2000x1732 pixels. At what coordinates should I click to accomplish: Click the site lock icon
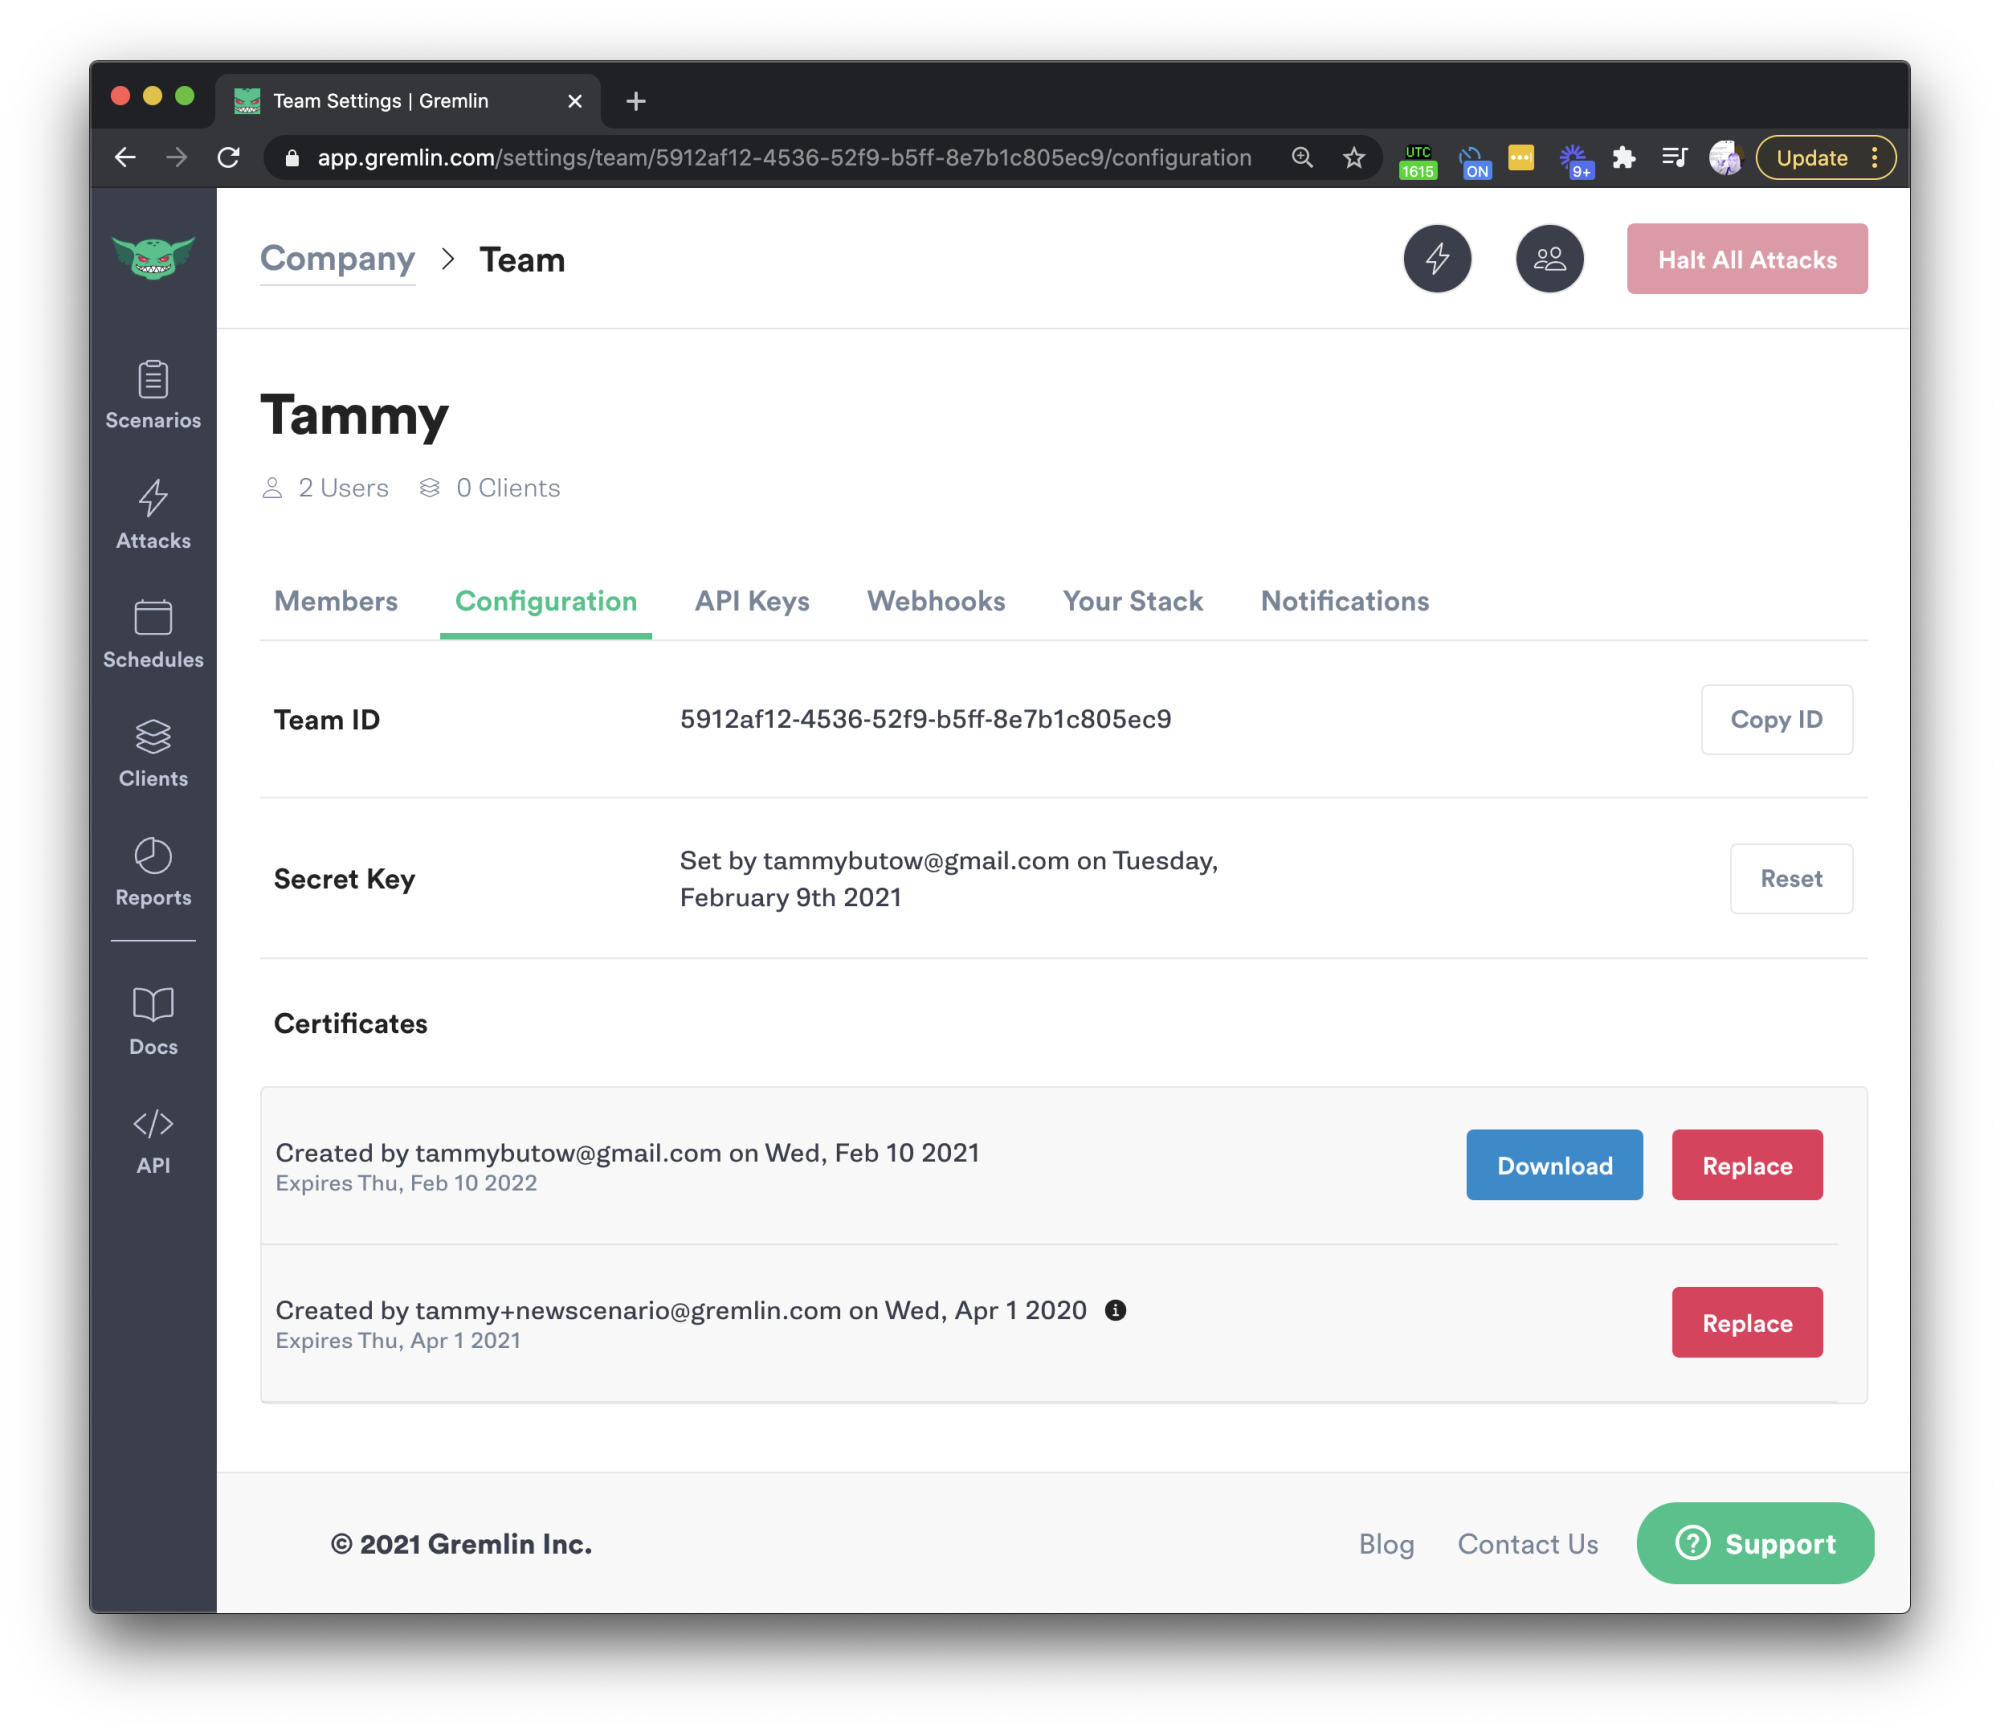(292, 158)
